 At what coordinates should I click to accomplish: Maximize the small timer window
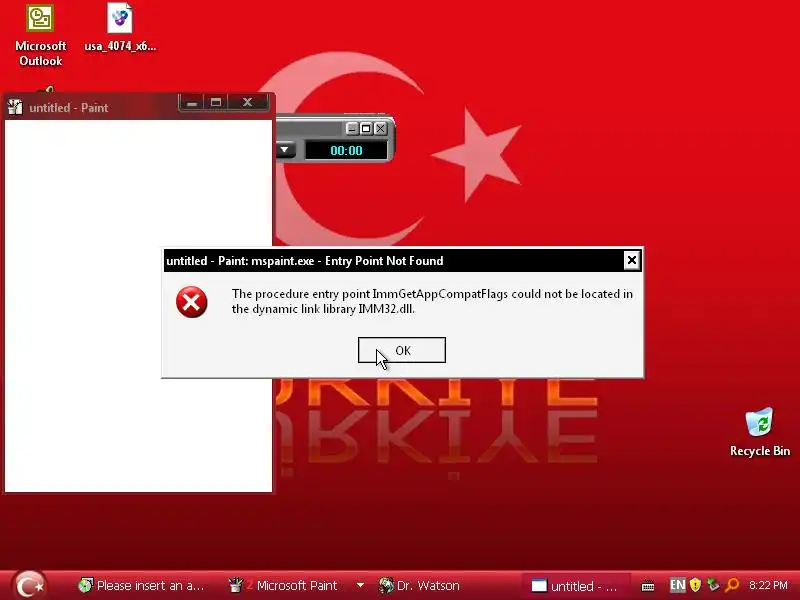click(x=366, y=129)
